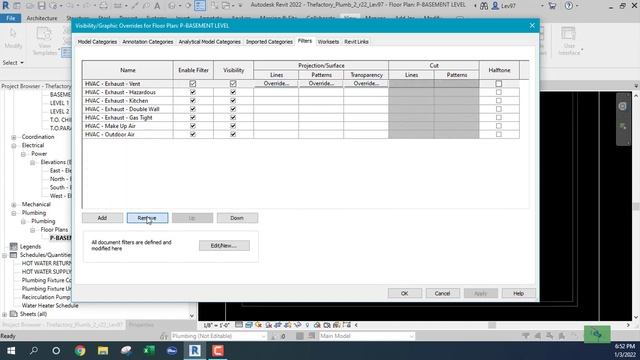Click the Detail Level icon in view control bar
Screen dimensions: 640x360
[x=239, y=325]
